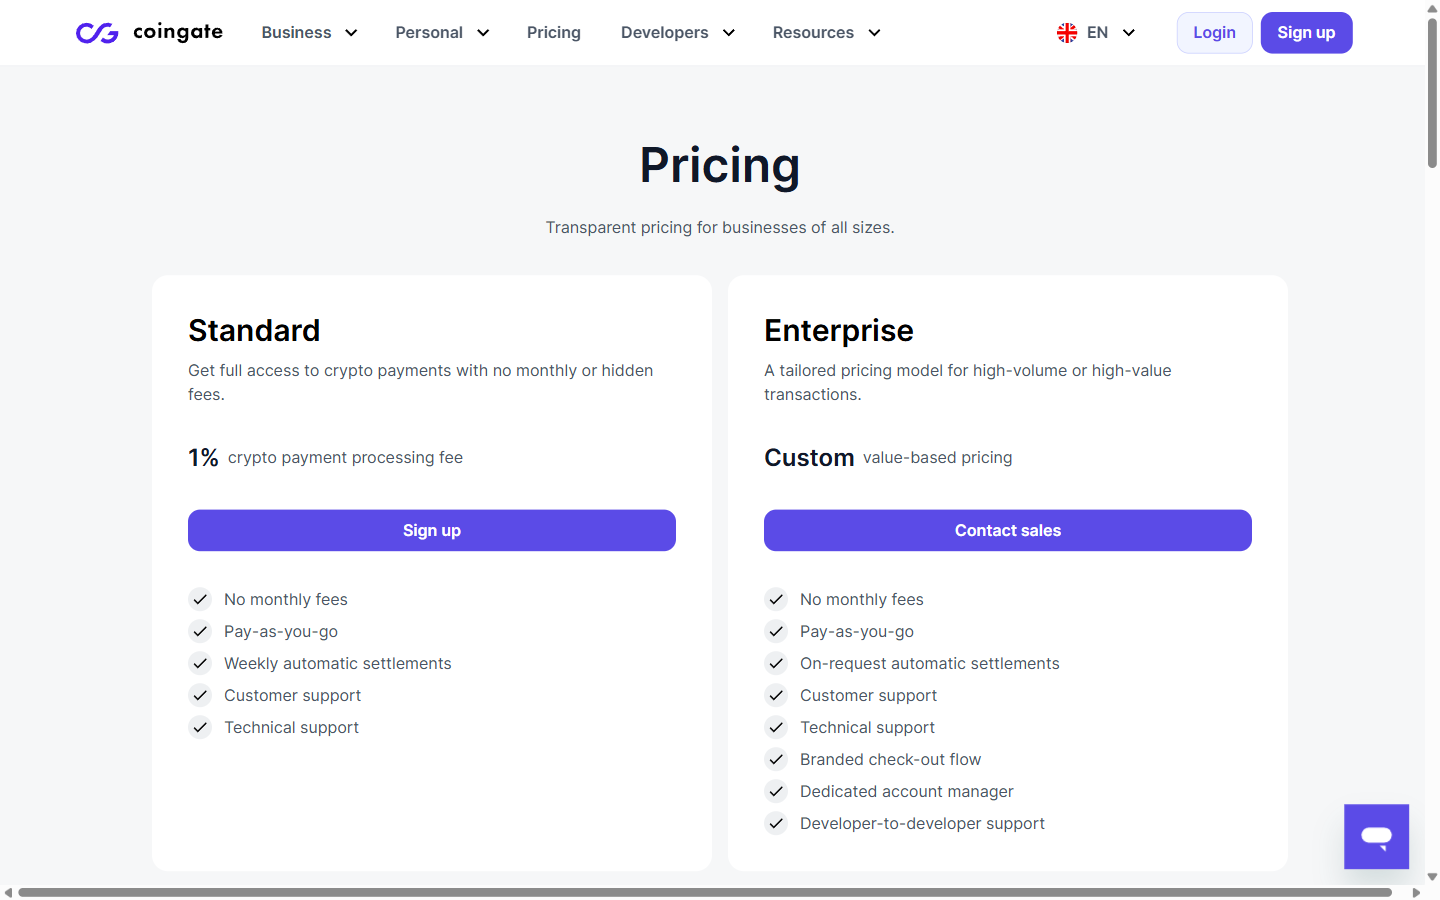Open the chat widget bubble
Screen dimensions: 1440x900
[x=1376, y=836]
